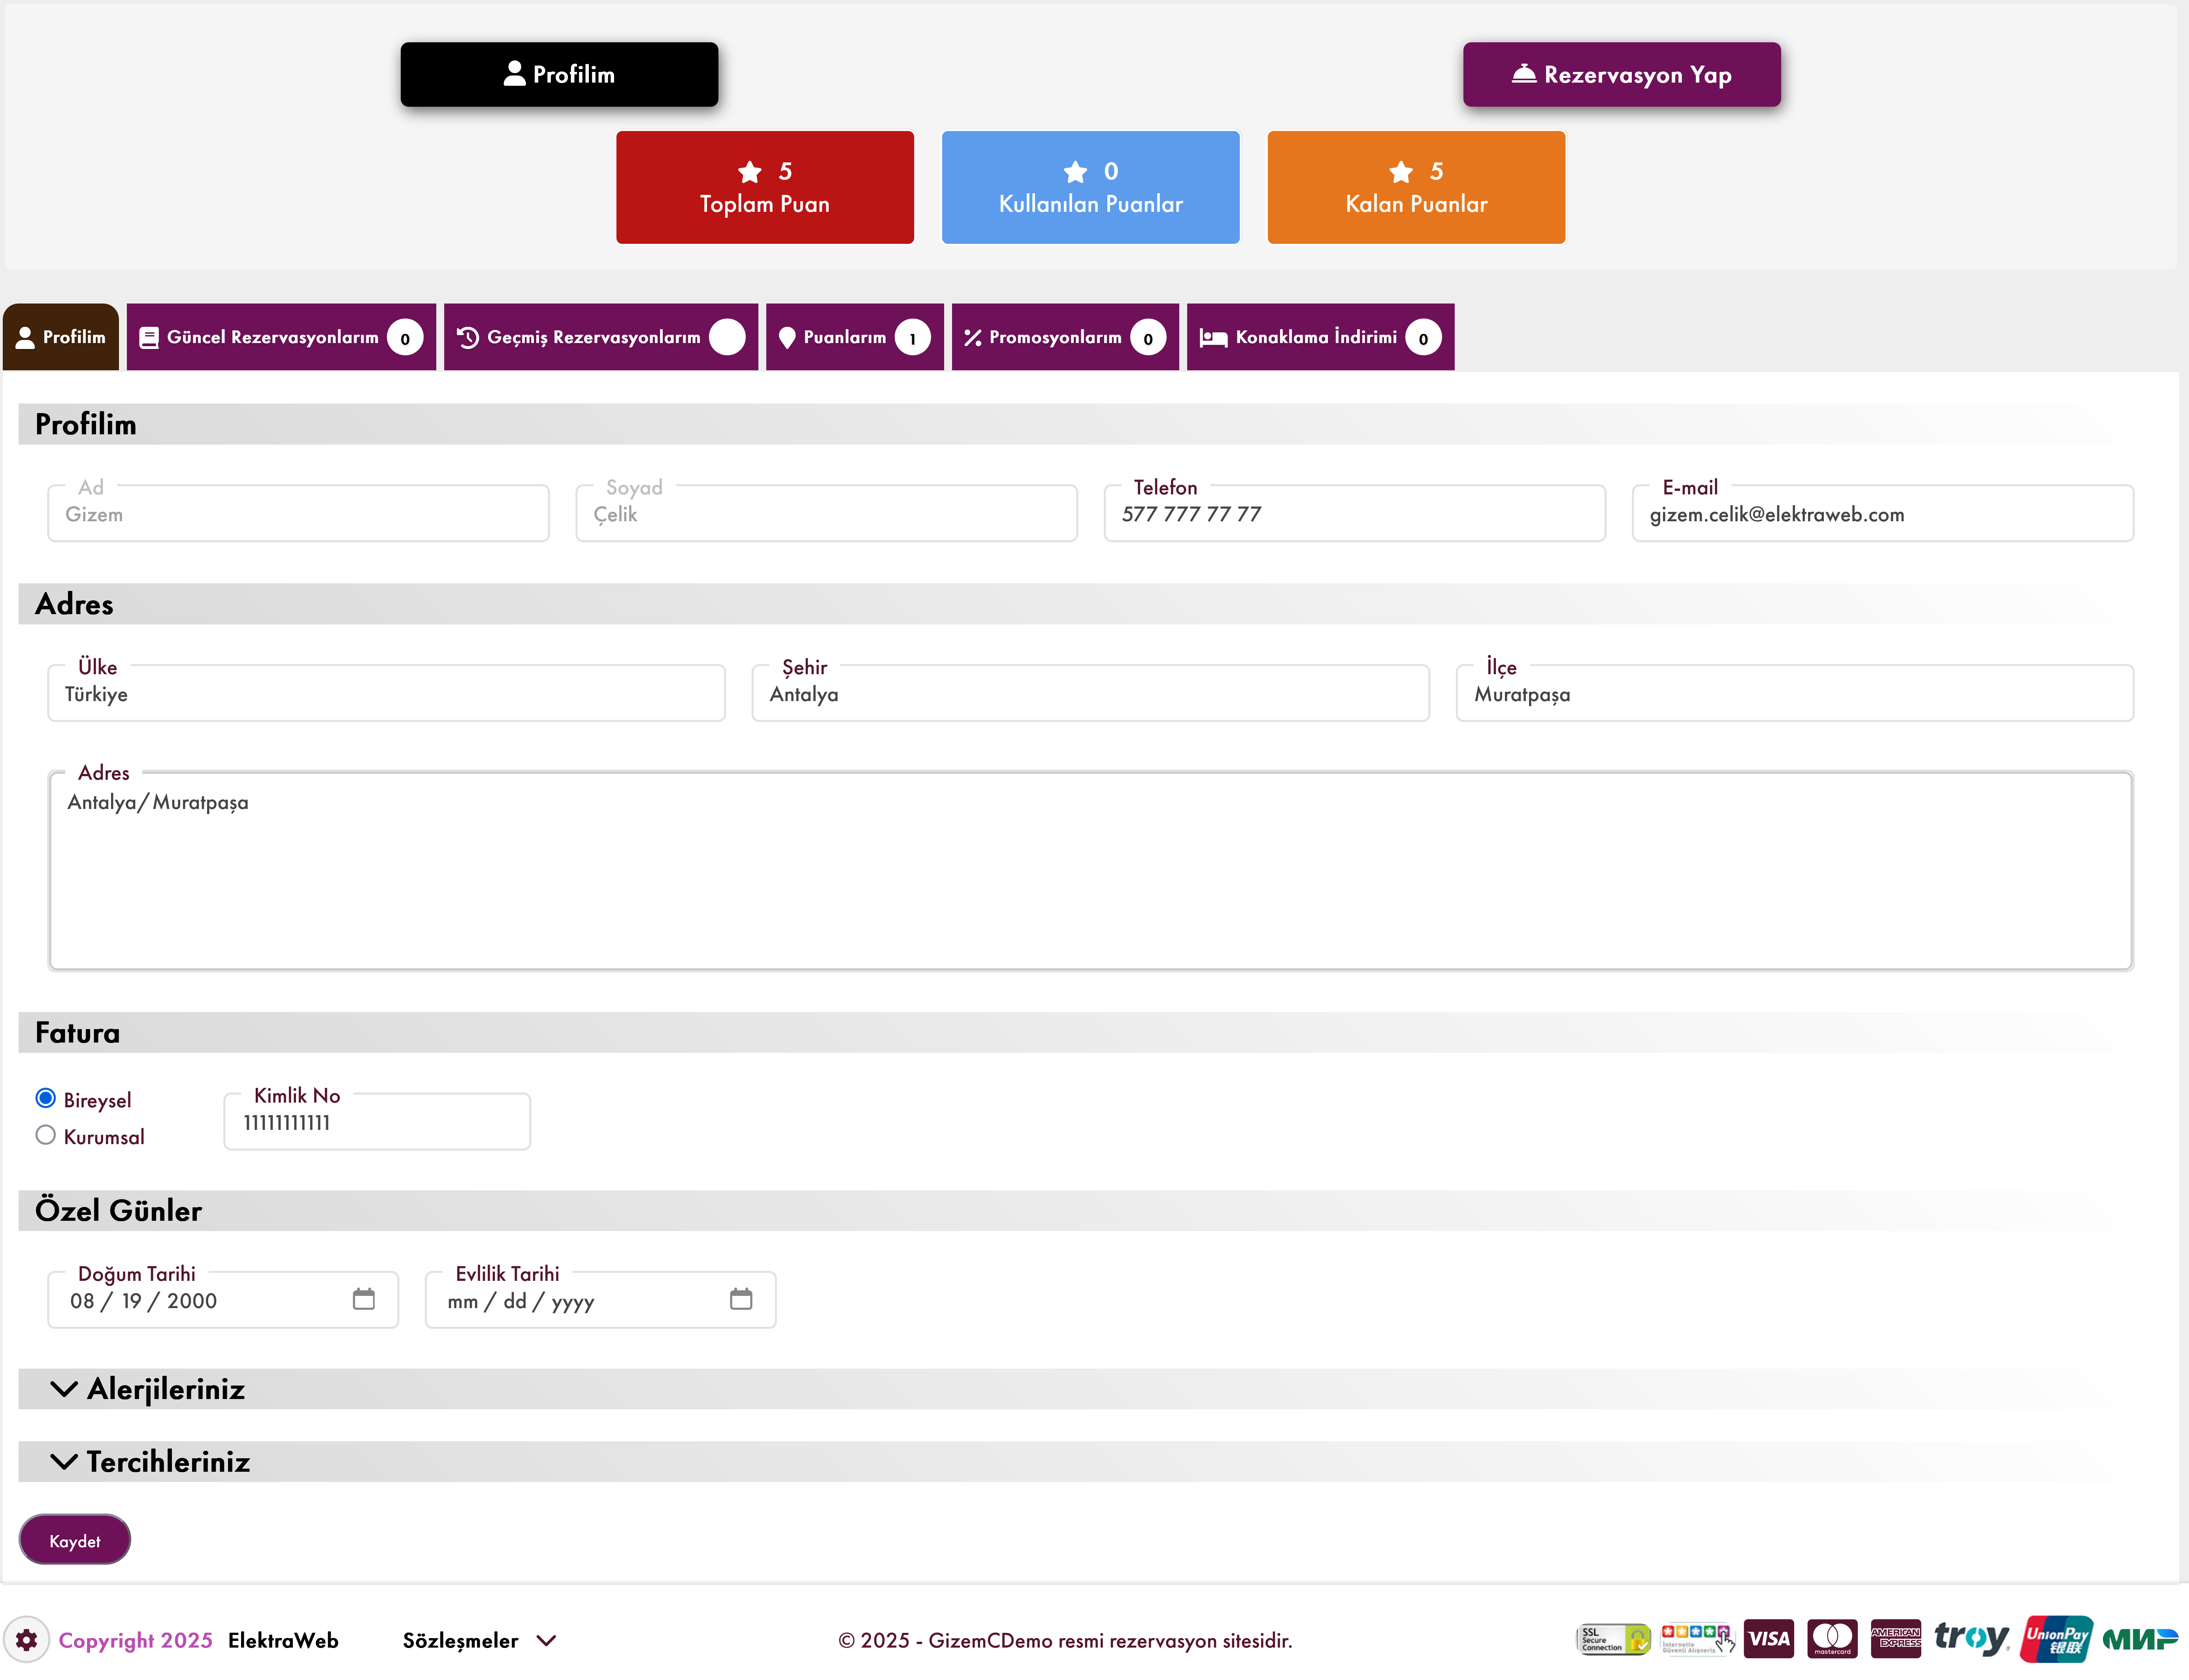Select the Kurumsal radio button

[x=45, y=1135]
